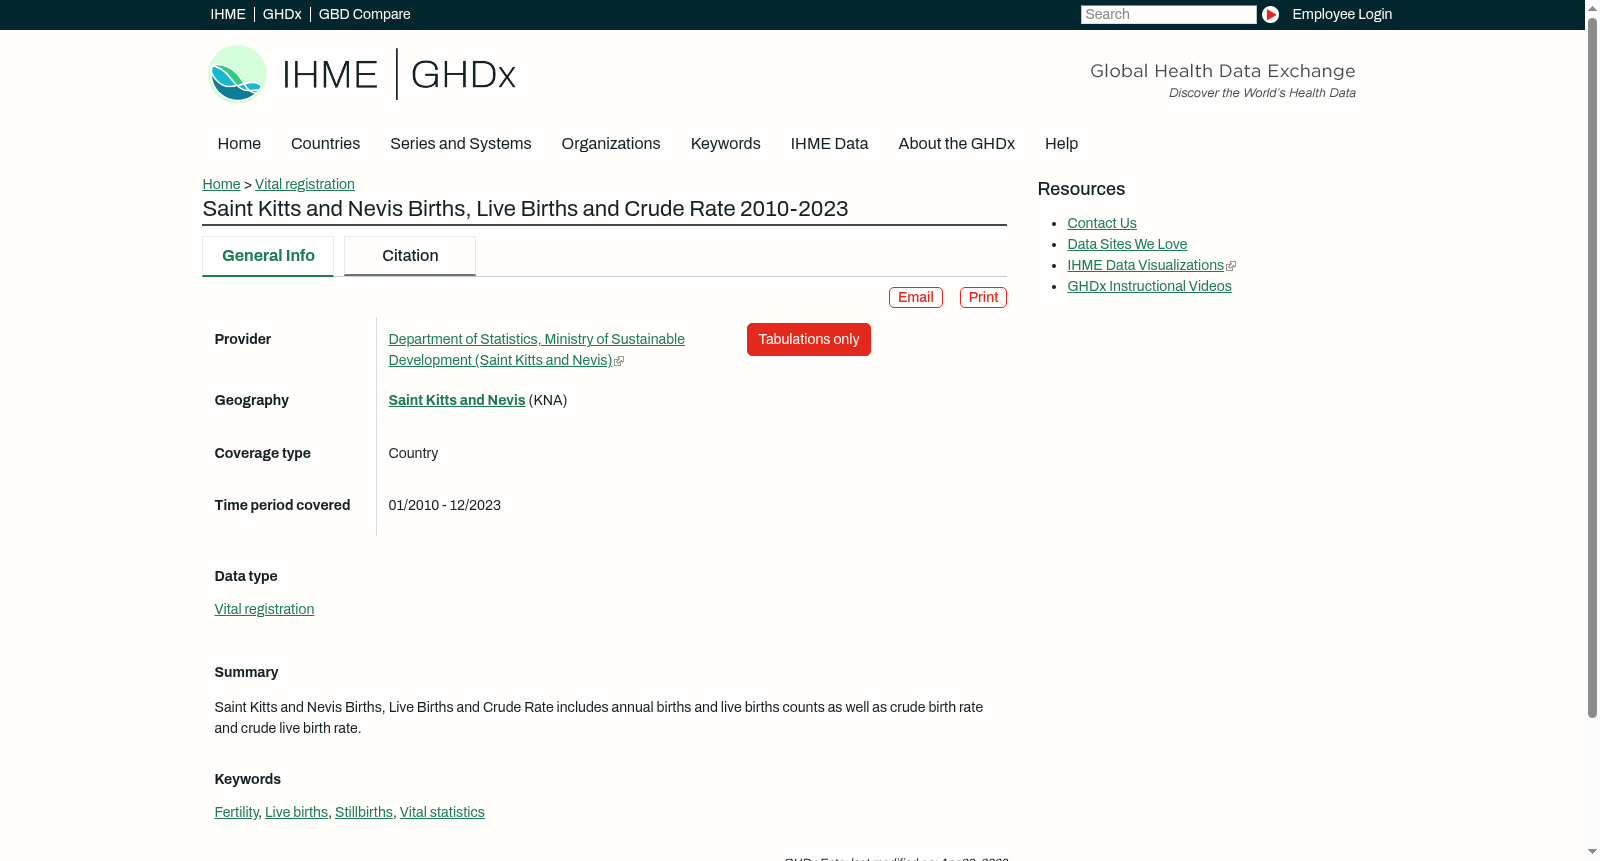Viewport: 1600px width, 861px height.
Task: Open the GHDx link in the top bar
Action: click(282, 14)
